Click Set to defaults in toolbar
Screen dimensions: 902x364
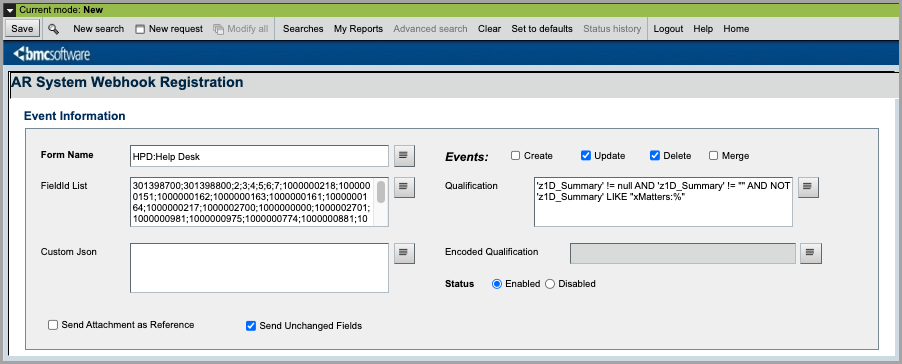point(542,29)
